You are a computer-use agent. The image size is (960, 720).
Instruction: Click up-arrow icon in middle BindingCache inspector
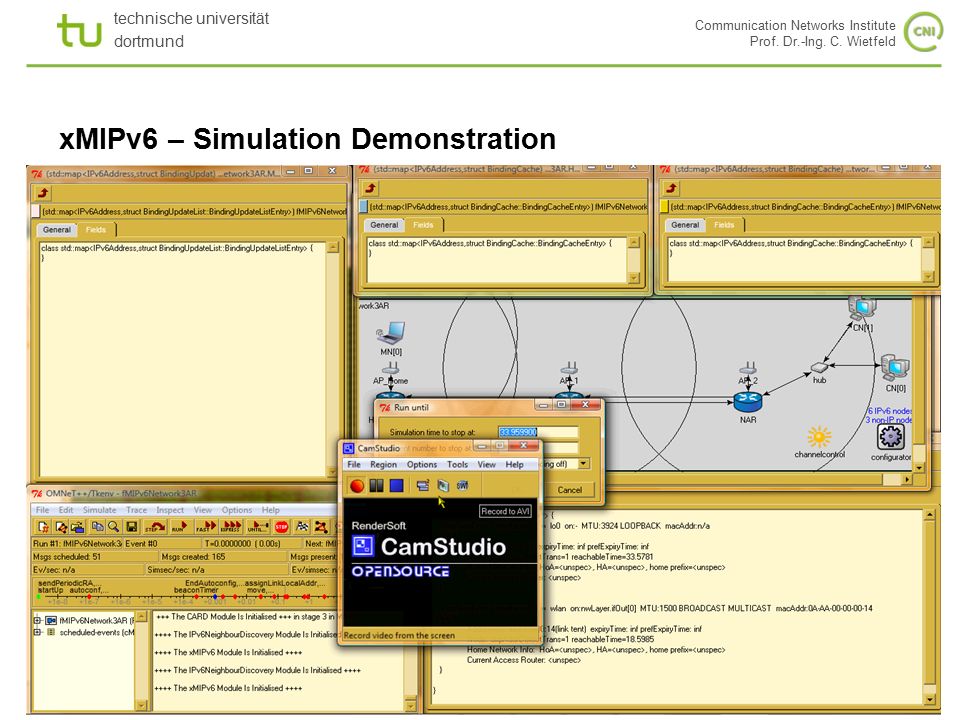[370, 188]
